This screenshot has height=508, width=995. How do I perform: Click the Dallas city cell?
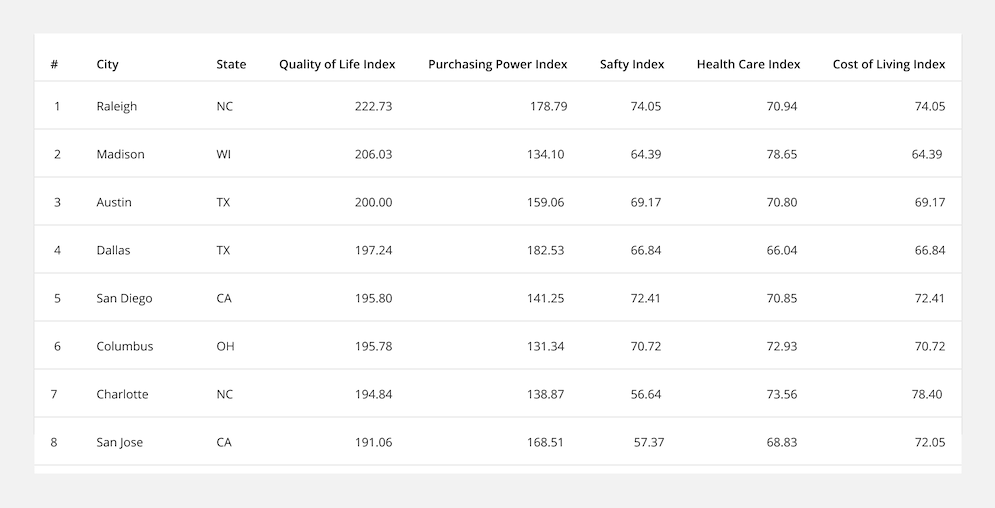click(x=113, y=251)
